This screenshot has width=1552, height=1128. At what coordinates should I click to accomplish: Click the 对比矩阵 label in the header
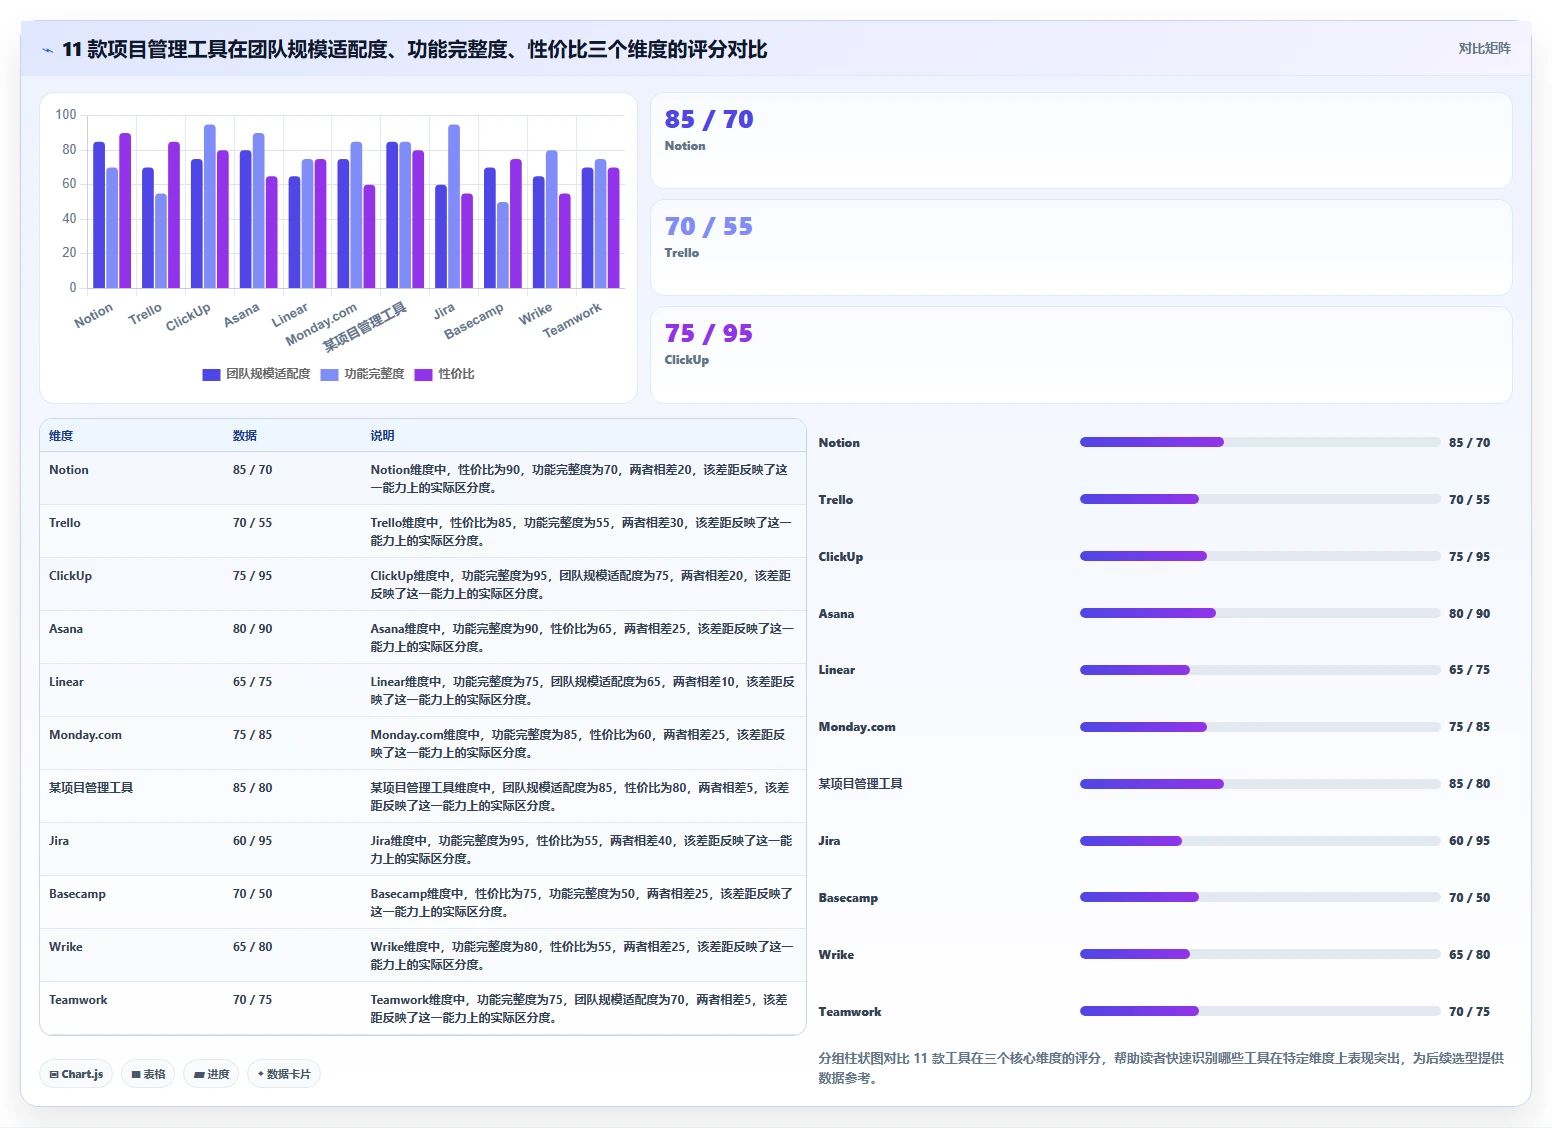[1484, 48]
